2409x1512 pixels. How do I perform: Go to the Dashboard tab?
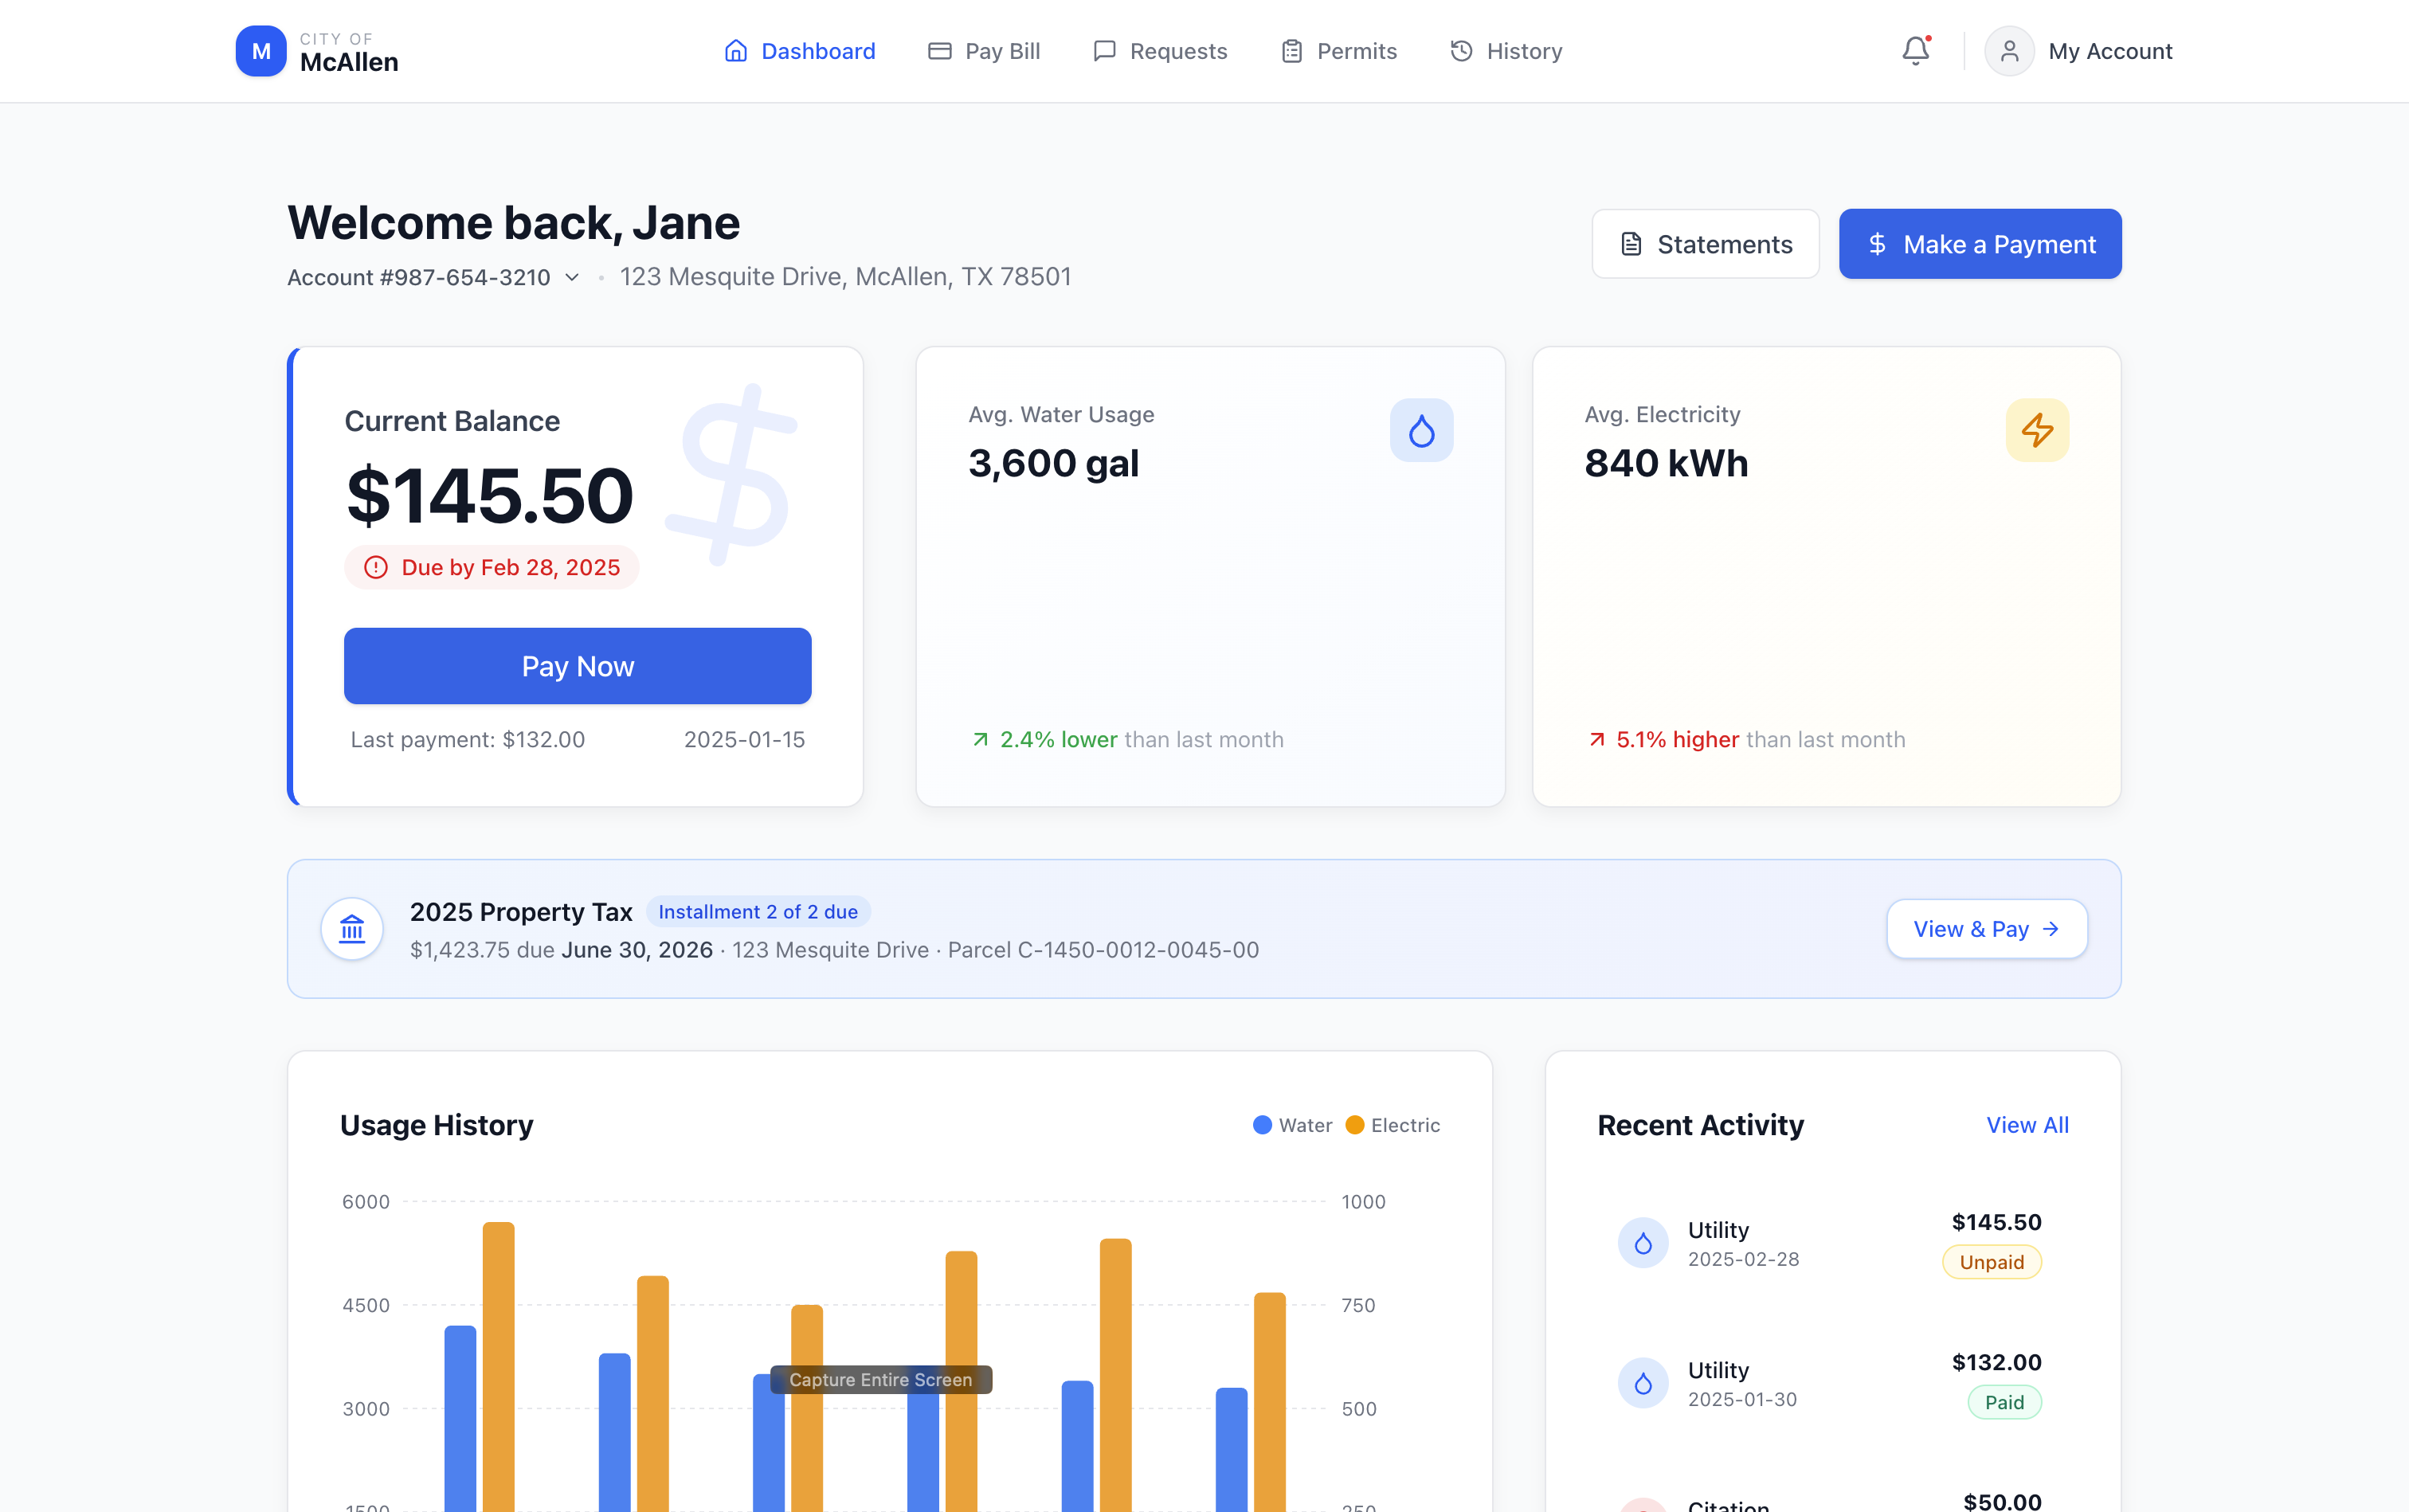[x=799, y=51]
